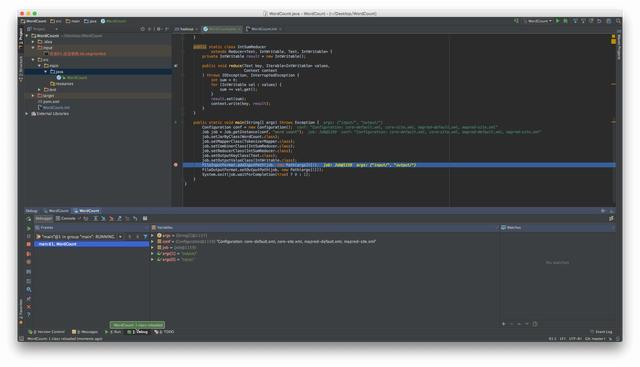Click the Step Over icon in debugger toolbar
The image size is (640, 367).
(x=95, y=219)
